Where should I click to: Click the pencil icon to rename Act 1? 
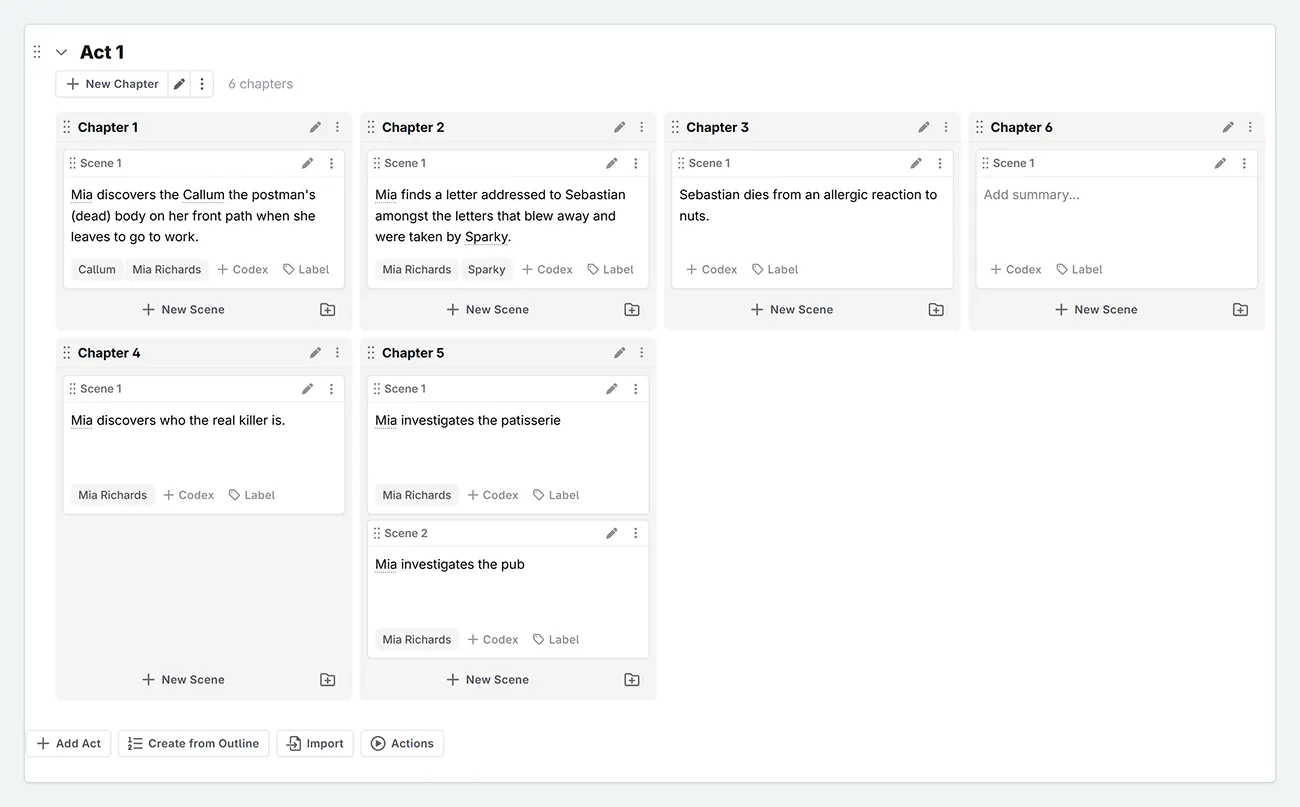click(x=179, y=84)
